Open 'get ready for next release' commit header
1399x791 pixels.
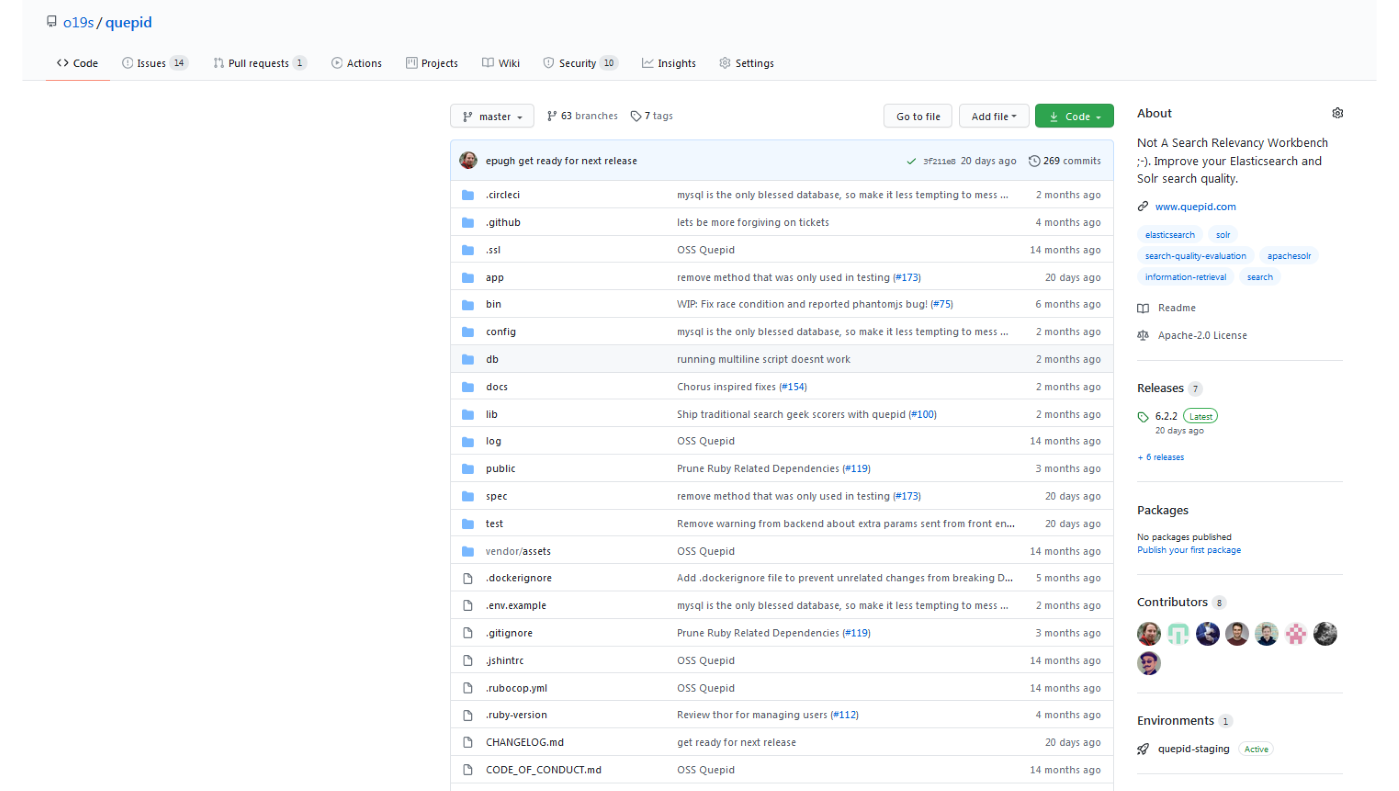click(577, 161)
